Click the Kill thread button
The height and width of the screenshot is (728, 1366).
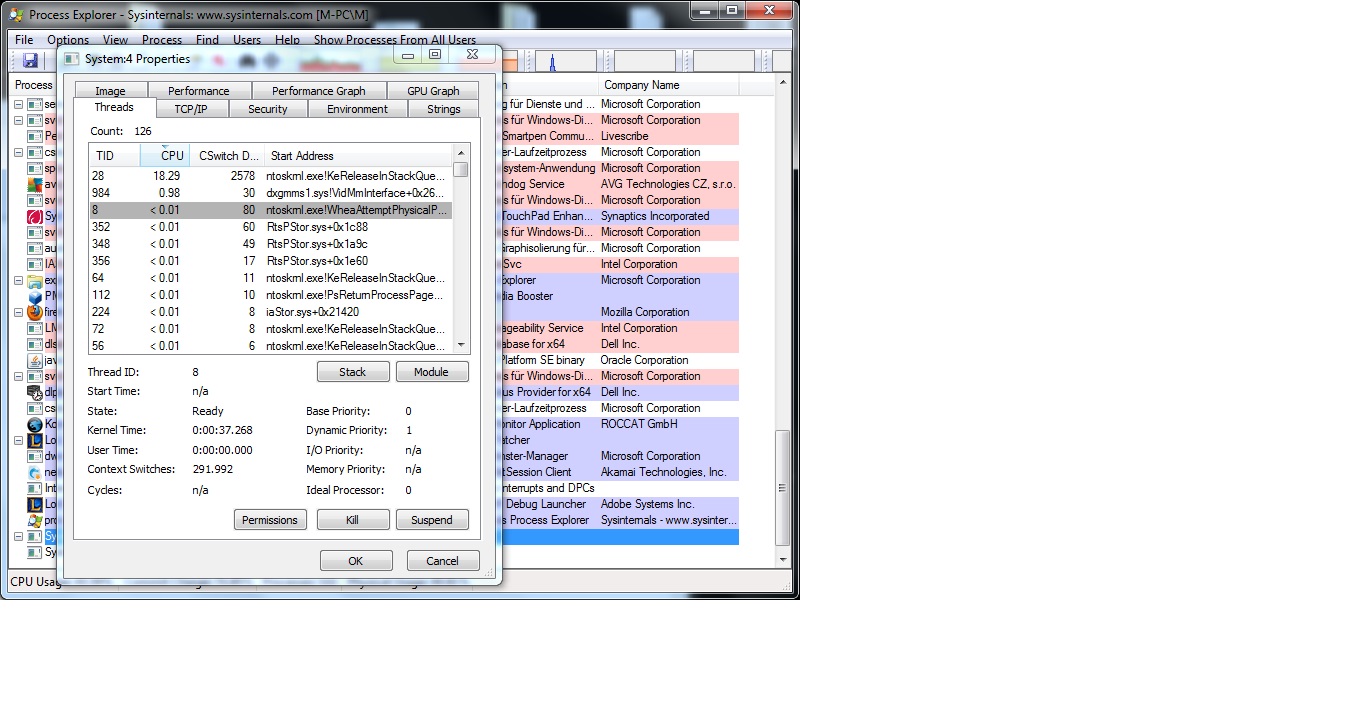pyautogui.click(x=352, y=520)
